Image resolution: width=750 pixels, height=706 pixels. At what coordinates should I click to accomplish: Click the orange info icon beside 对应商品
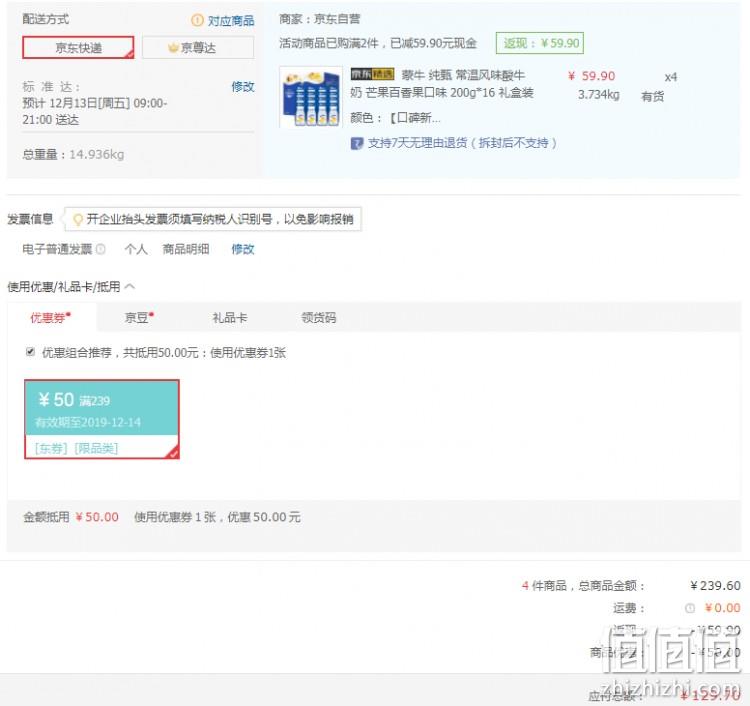tap(197, 20)
